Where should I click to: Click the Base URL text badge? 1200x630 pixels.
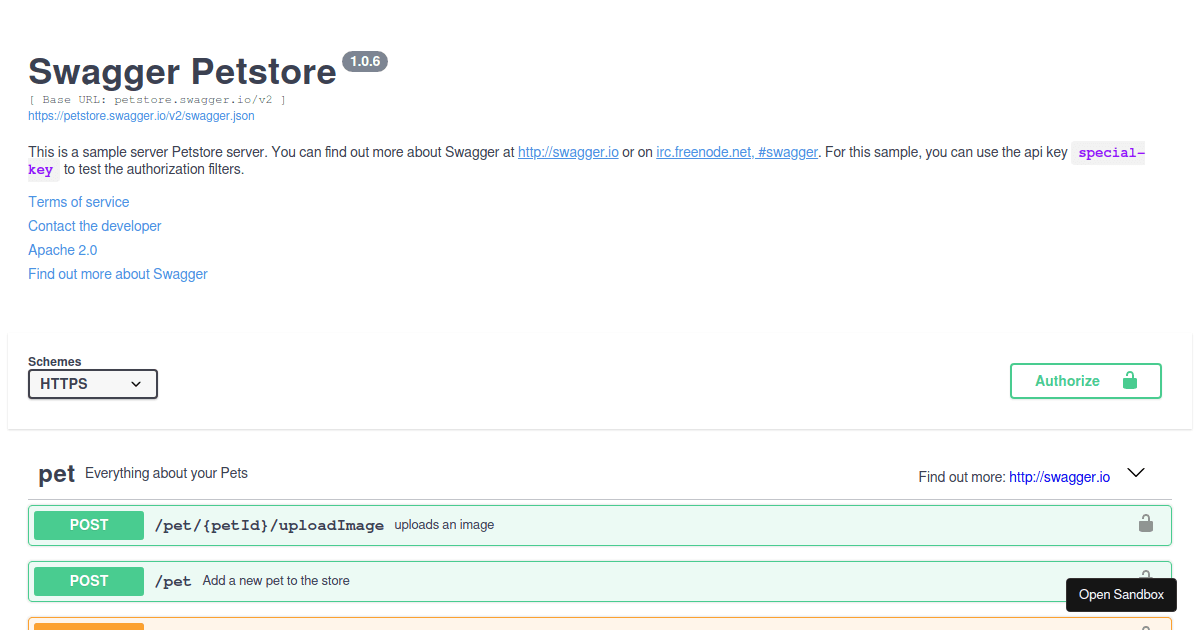[x=154, y=99]
